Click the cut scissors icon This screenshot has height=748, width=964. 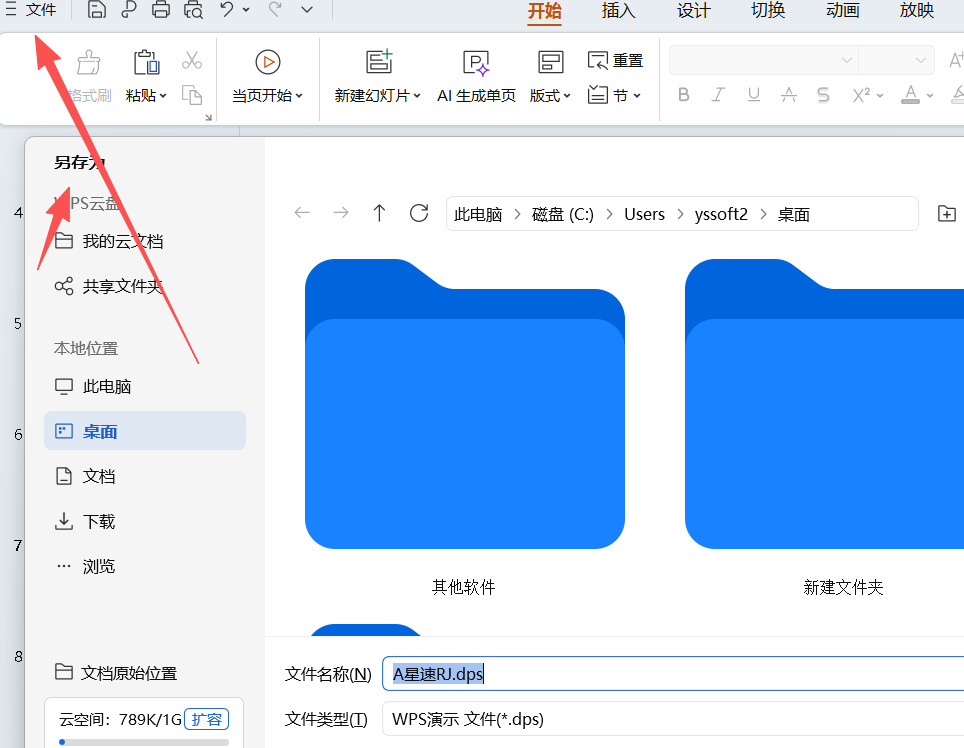tap(192, 60)
